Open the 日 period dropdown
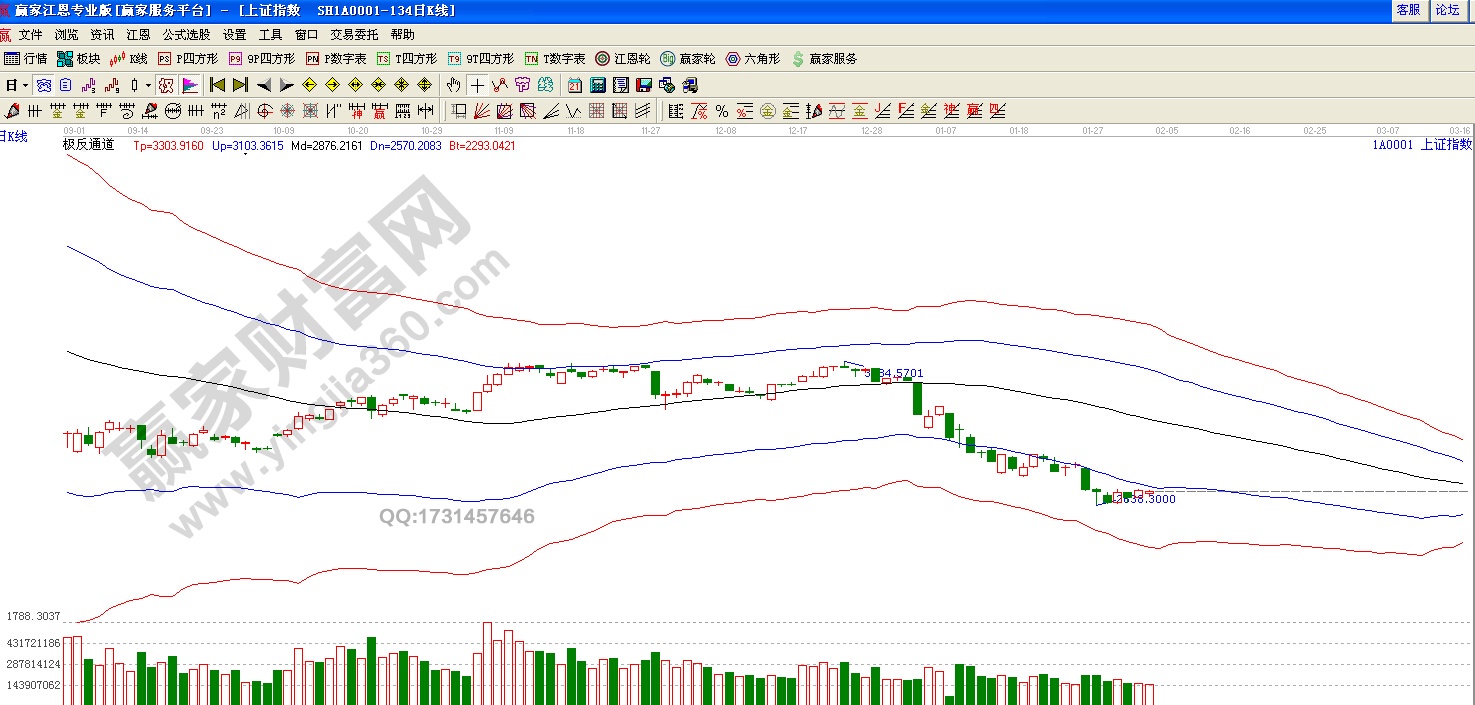This screenshot has width=1475, height=705. pos(14,85)
